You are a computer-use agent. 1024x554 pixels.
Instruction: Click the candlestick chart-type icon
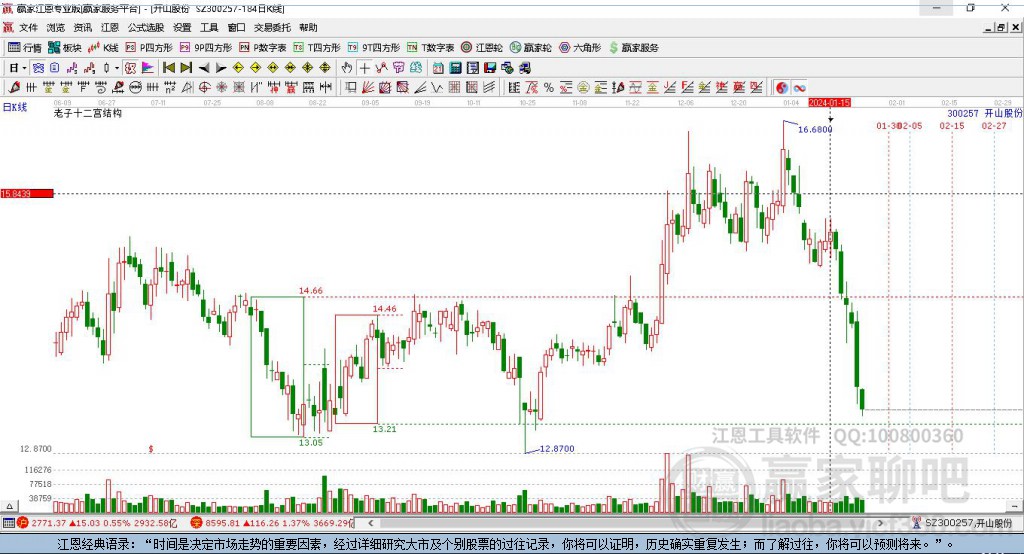[106, 67]
